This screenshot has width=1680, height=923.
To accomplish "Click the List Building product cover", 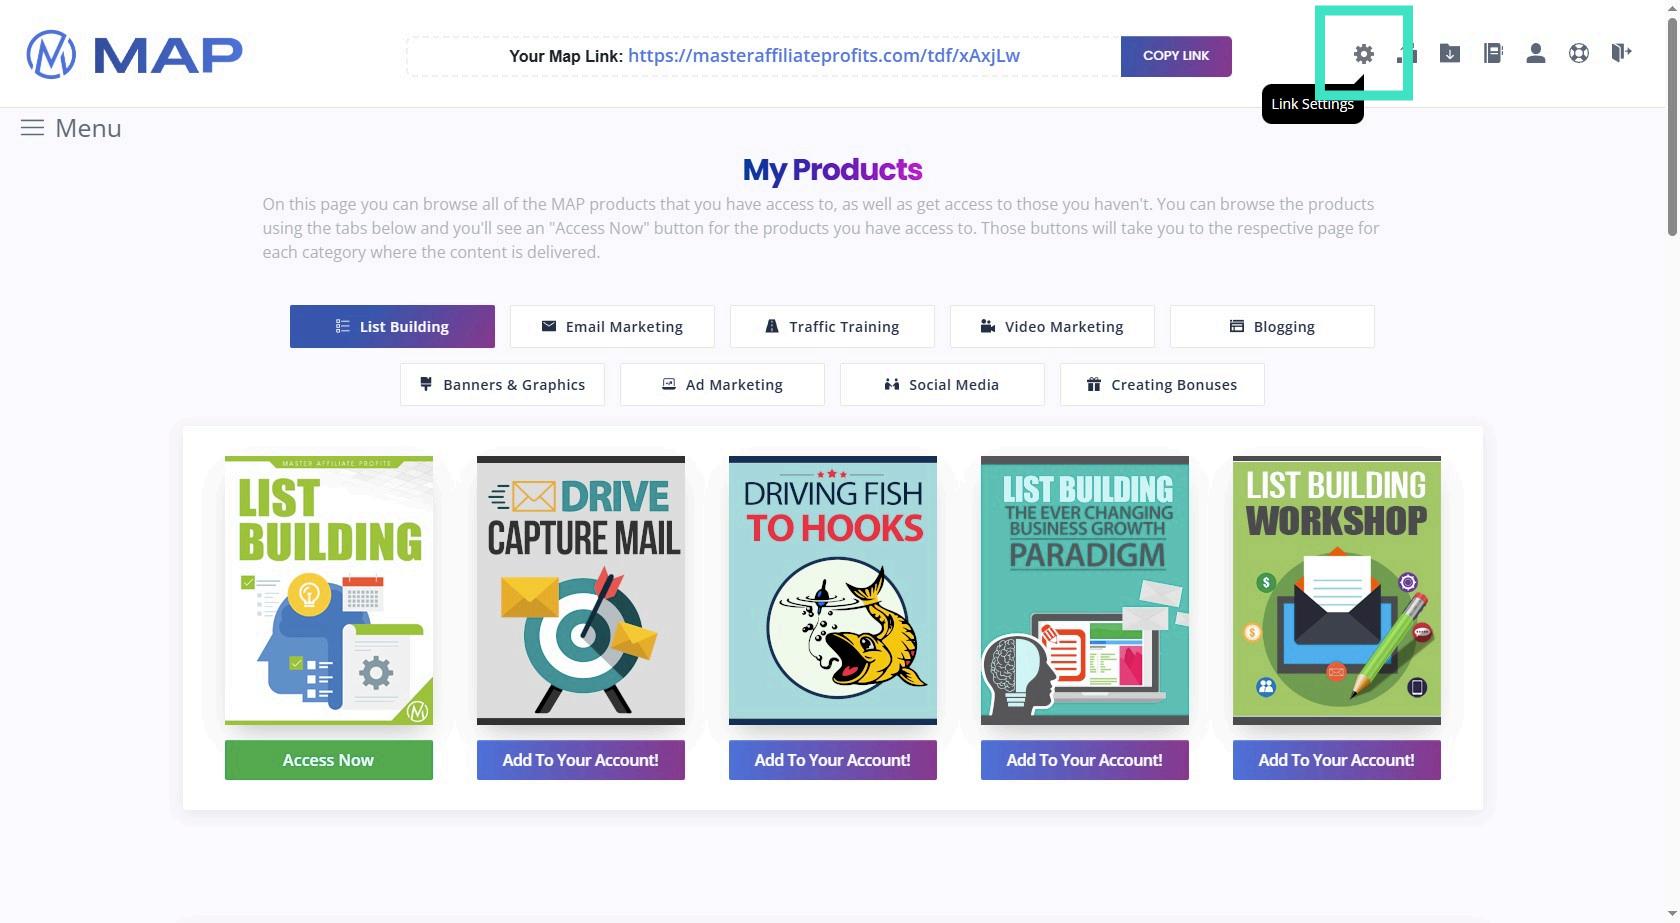I will (329, 590).
